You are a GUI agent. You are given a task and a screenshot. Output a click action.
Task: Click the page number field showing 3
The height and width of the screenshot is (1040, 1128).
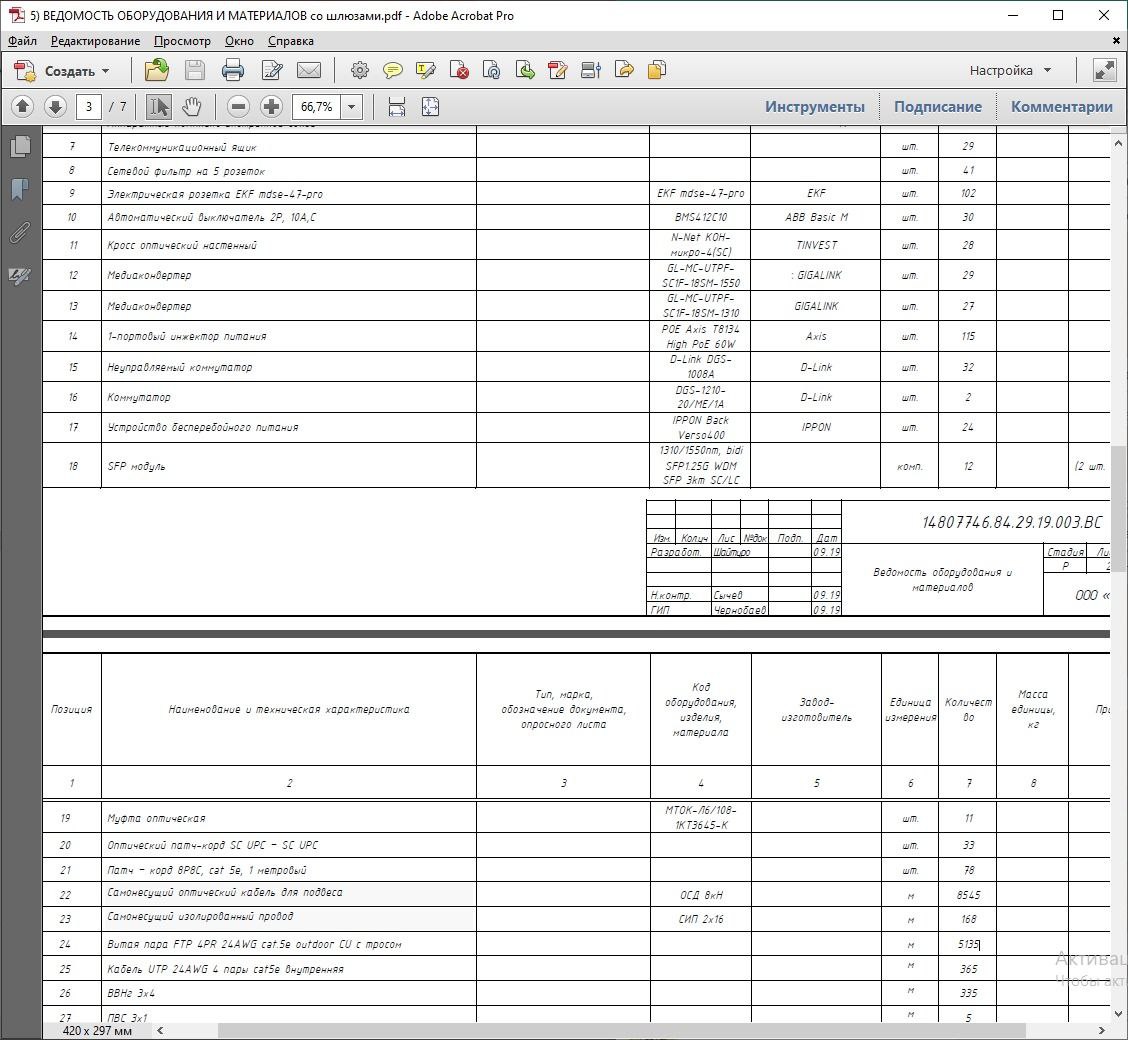89,107
